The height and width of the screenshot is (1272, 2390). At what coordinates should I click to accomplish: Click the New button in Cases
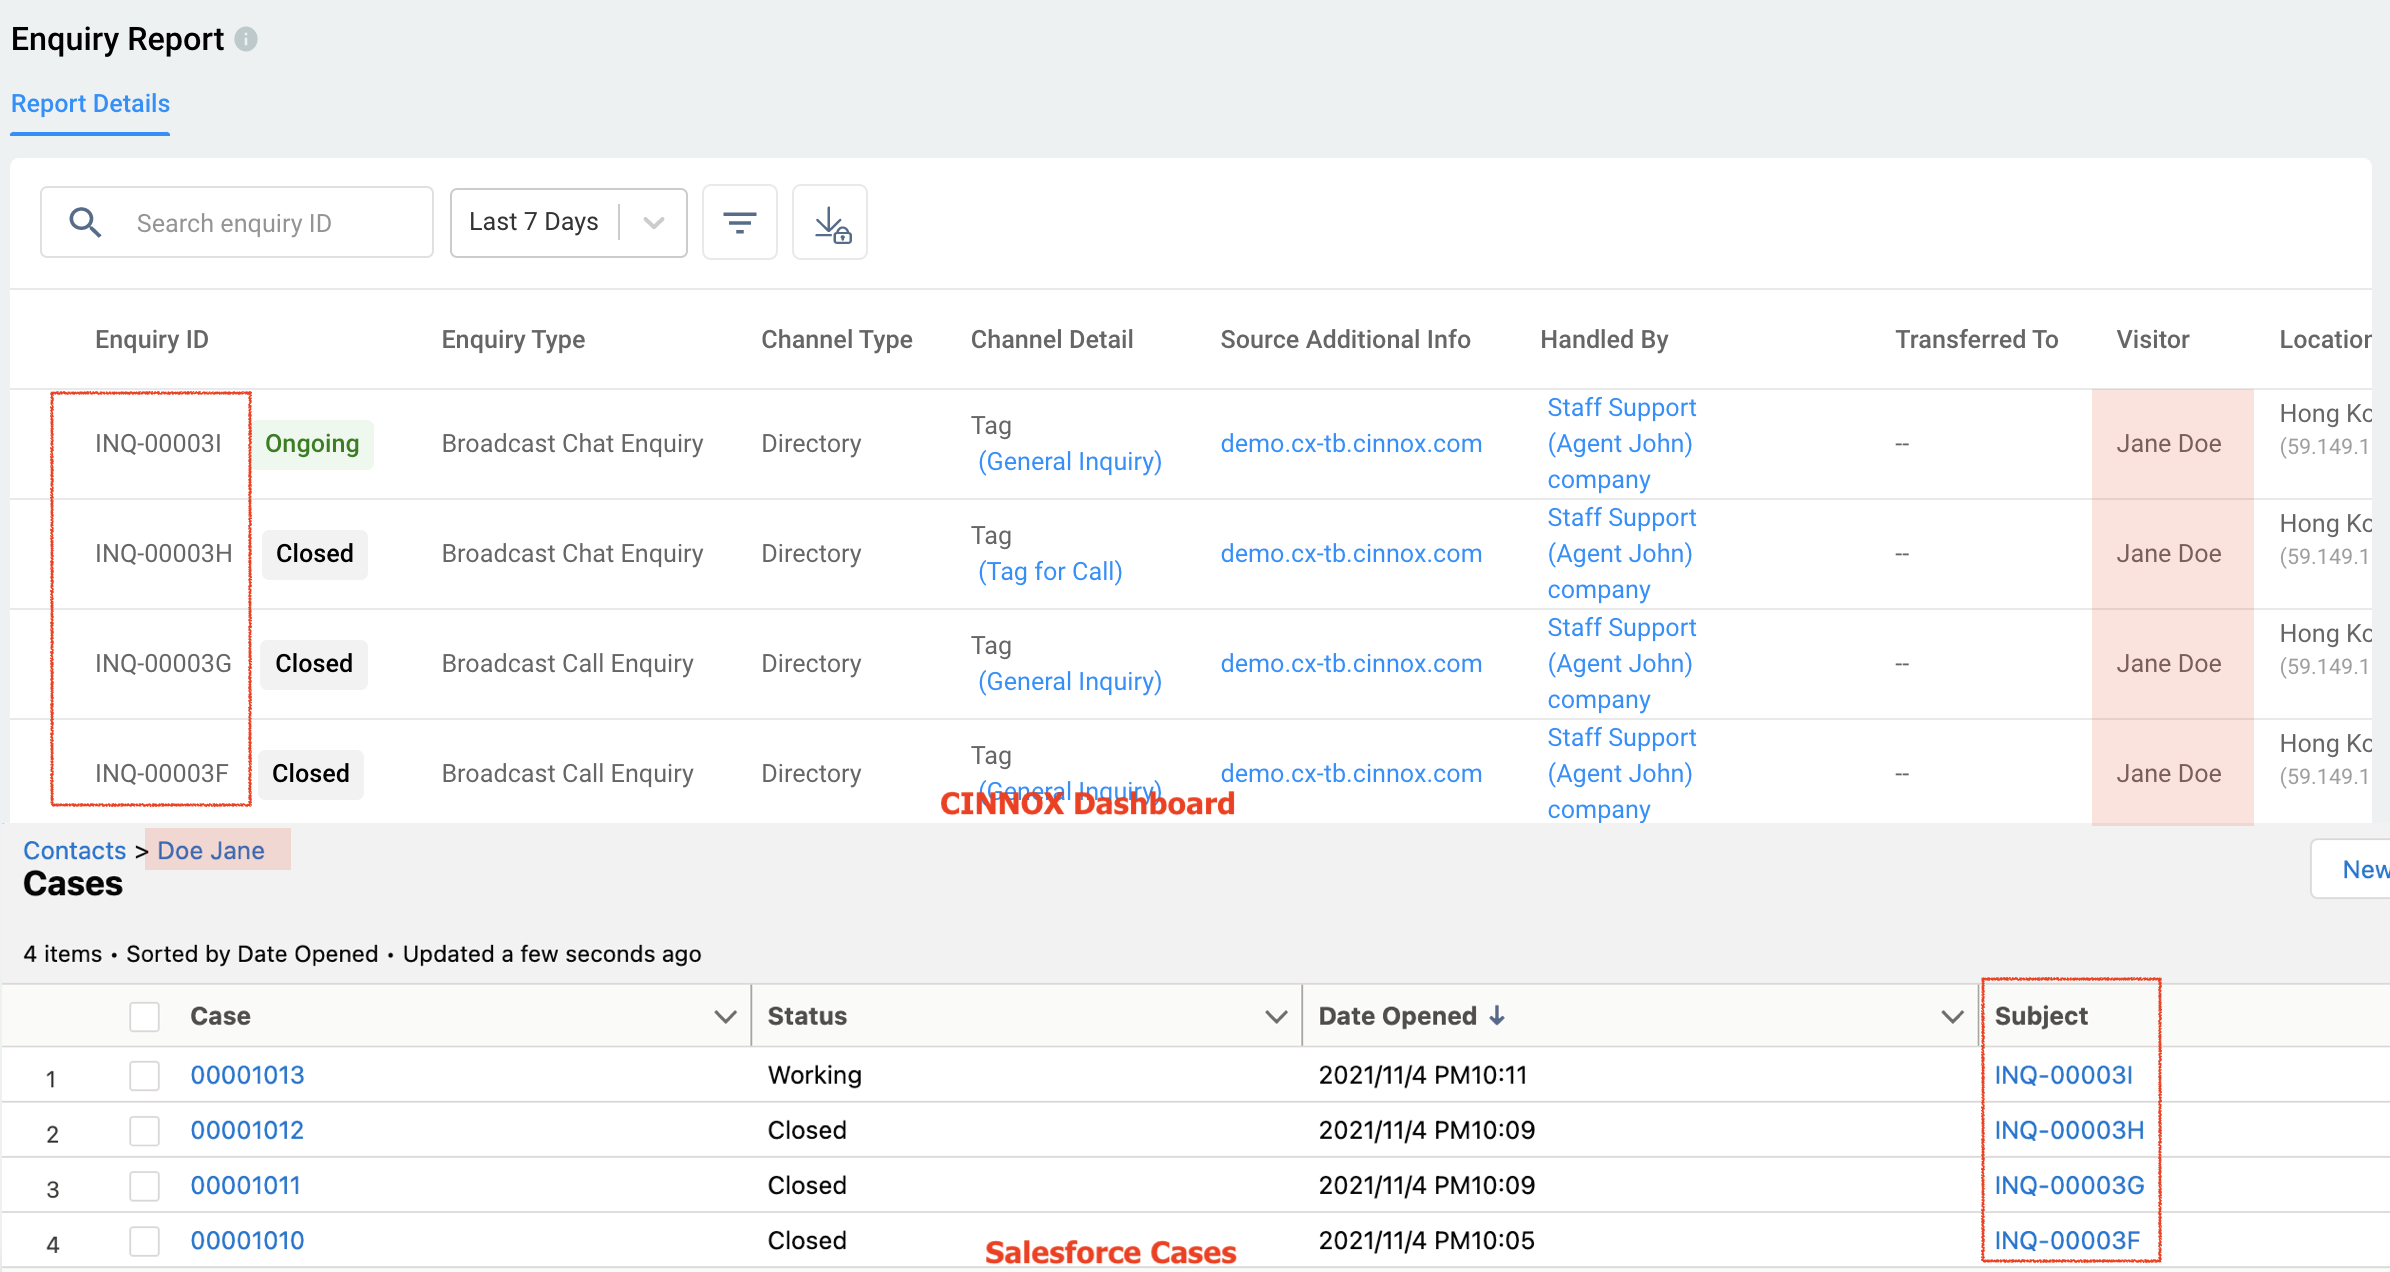click(x=2362, y=869)
